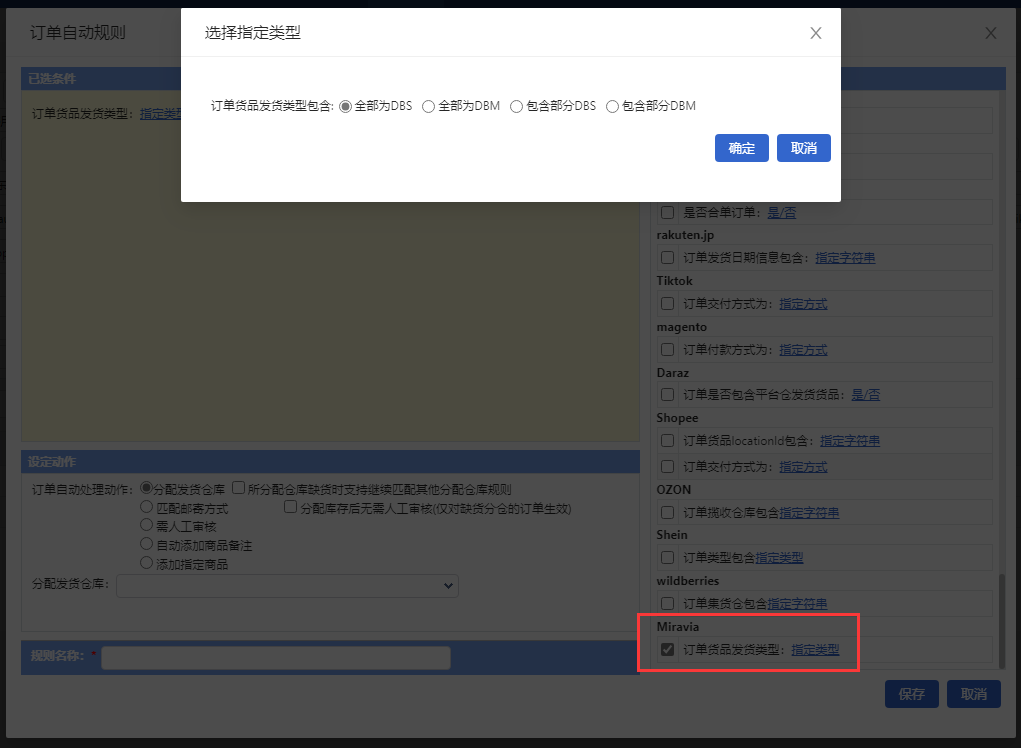This screenshot has height=748, width=1021.
Task: Open 指定方式 link under Tiktok
Action: click(x=804, y=304)
